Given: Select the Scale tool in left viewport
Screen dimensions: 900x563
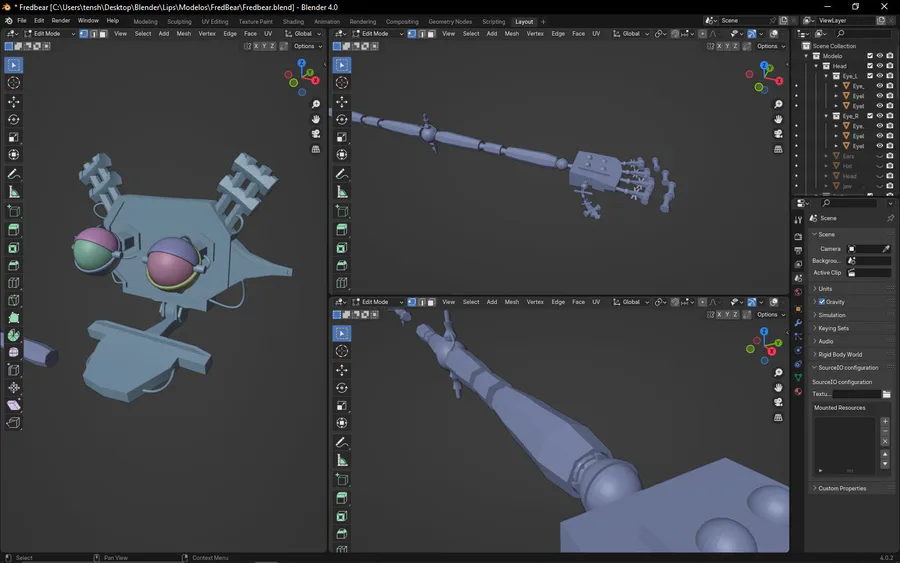Looking at the screenshot, I should tap(14, 137).
